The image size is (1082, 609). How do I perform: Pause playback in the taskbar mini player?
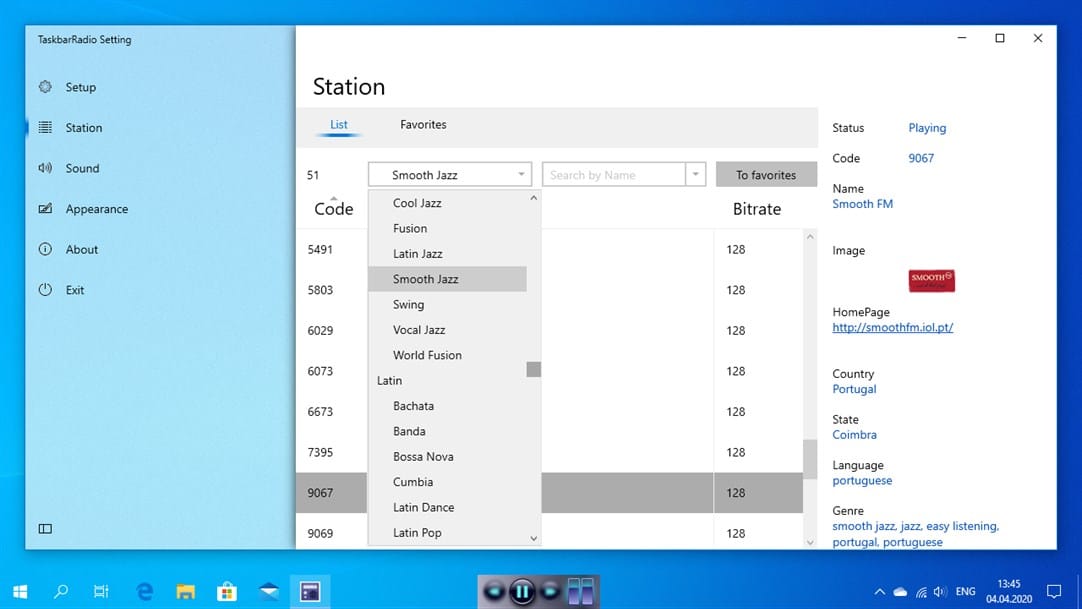tap(522, 590)
